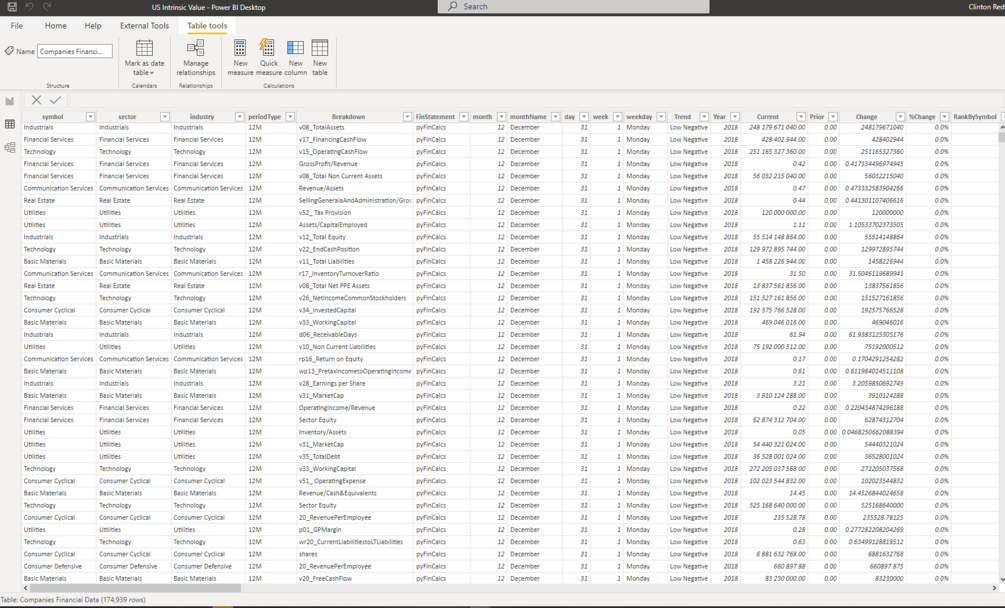1005x608 pixels.
Task: Click the rp16_Return on Equity cell
Action: tap(354, 359)
